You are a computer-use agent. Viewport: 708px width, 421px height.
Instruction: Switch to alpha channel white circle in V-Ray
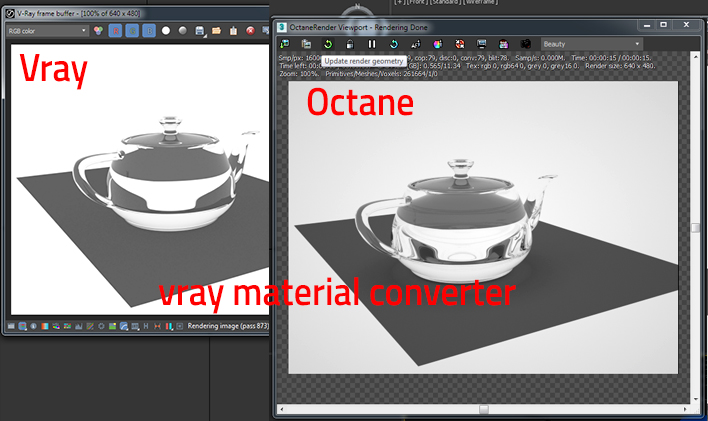166,31
